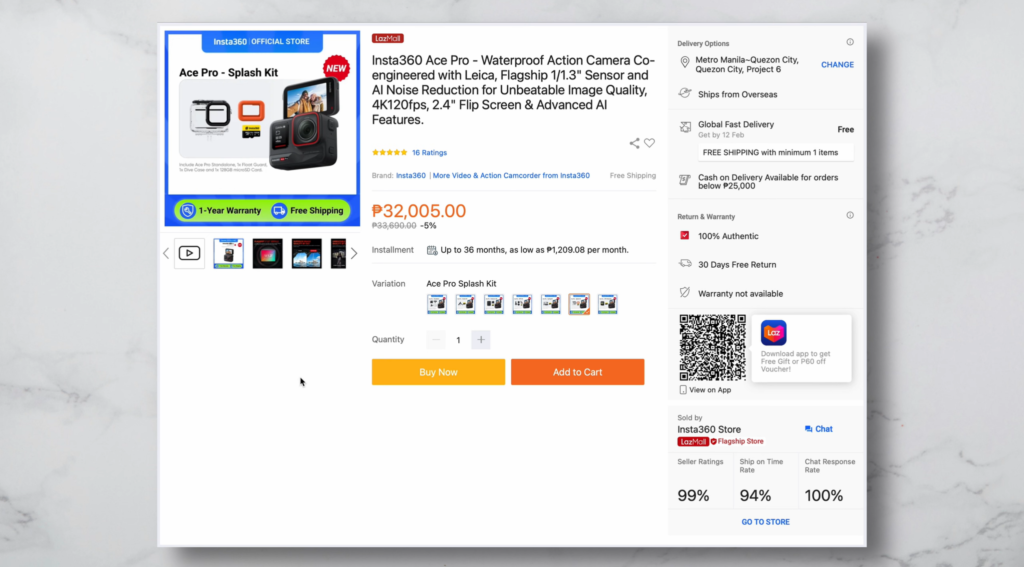Click the Buy Now button

[438, 372]
